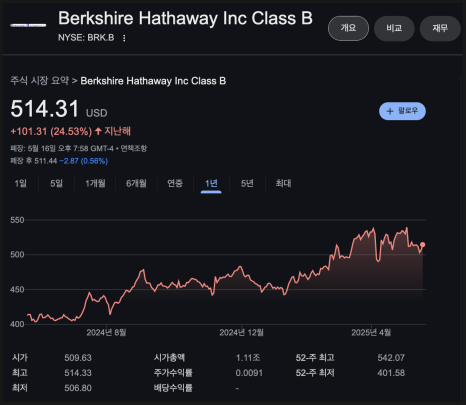Click the 팔로우 follow button
The height and width of the screenshot is (405, 466).
click(x=402, y=111)
